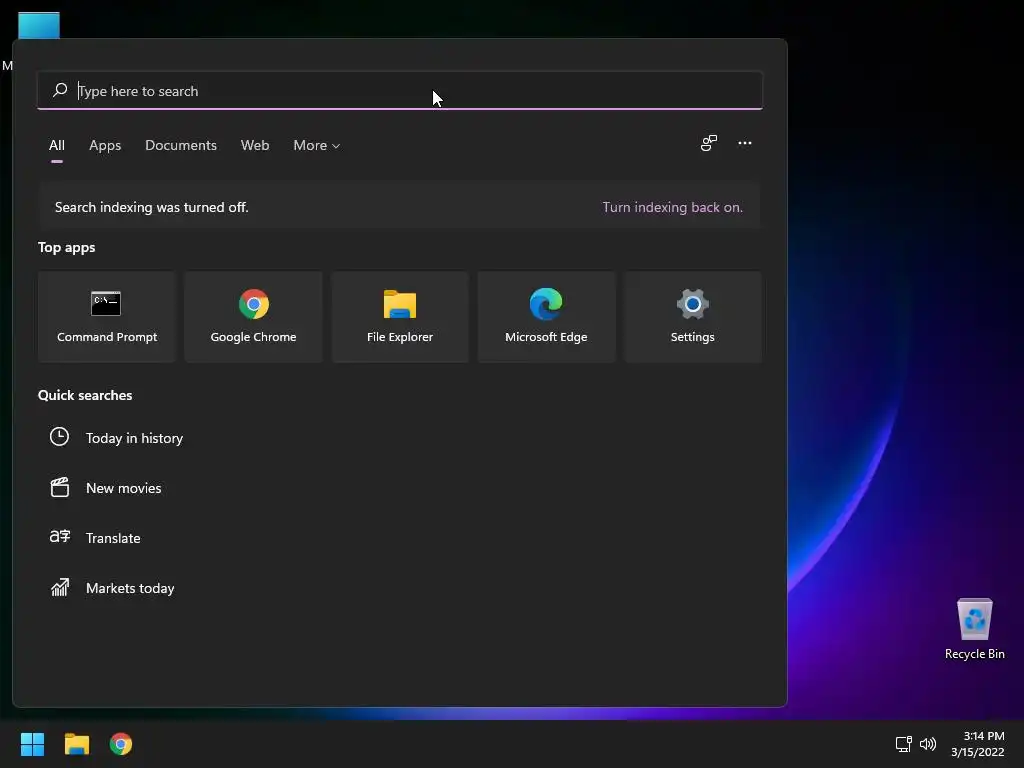Expand the More dropdown
Image resolution: width=1024 pixels, height=768 pixels.
317,146
